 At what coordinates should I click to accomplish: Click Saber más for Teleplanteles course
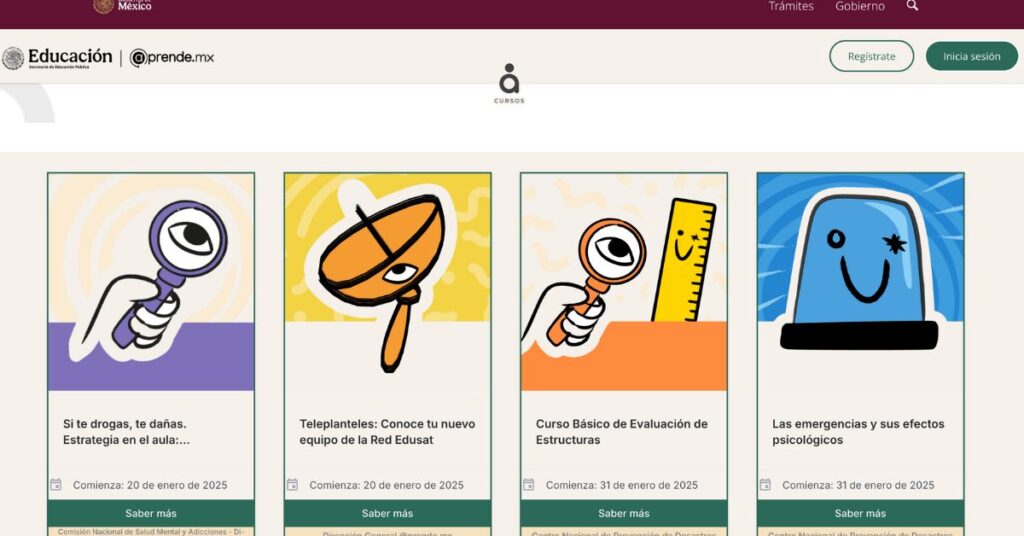click(387, 513)
